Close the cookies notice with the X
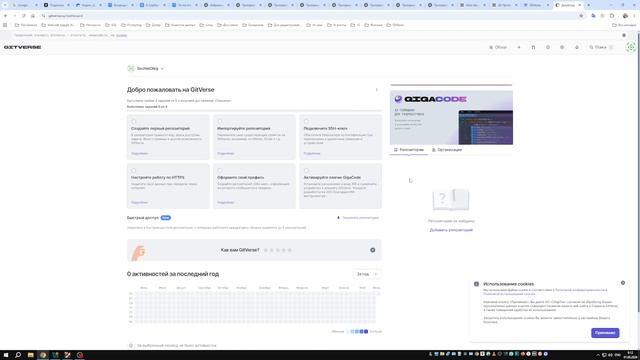 [623, 283]
